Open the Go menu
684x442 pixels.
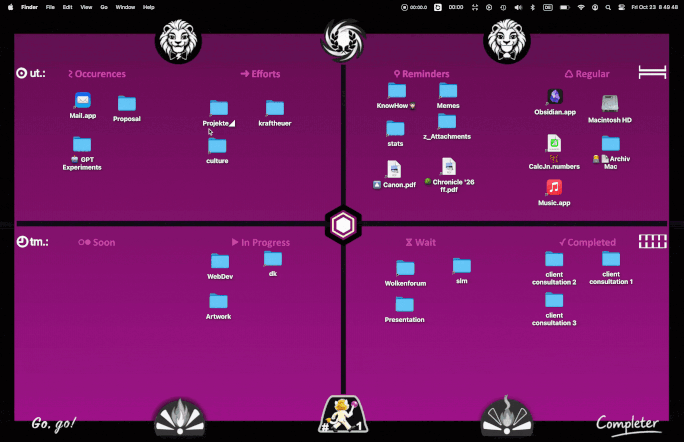point(104,7)
